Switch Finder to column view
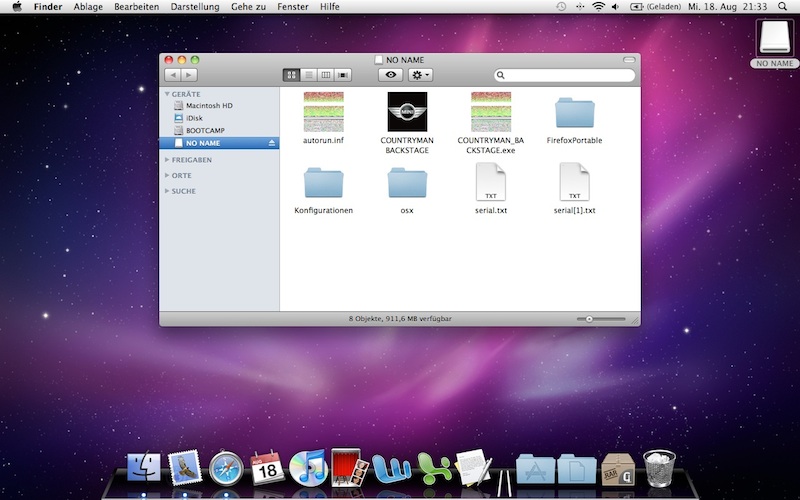 coord(326,75)
